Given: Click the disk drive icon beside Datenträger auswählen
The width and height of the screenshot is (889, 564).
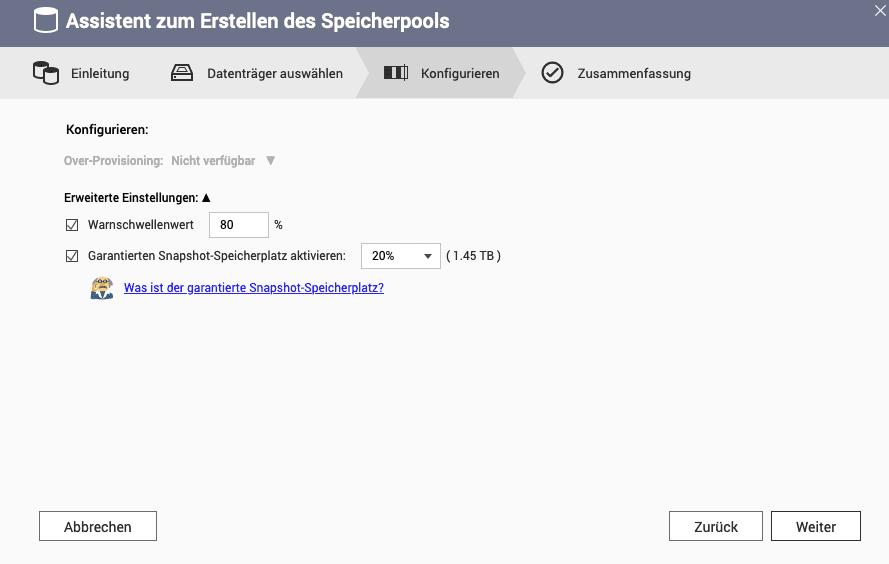Looking at the screenshot, I should [x=182, y=73].
